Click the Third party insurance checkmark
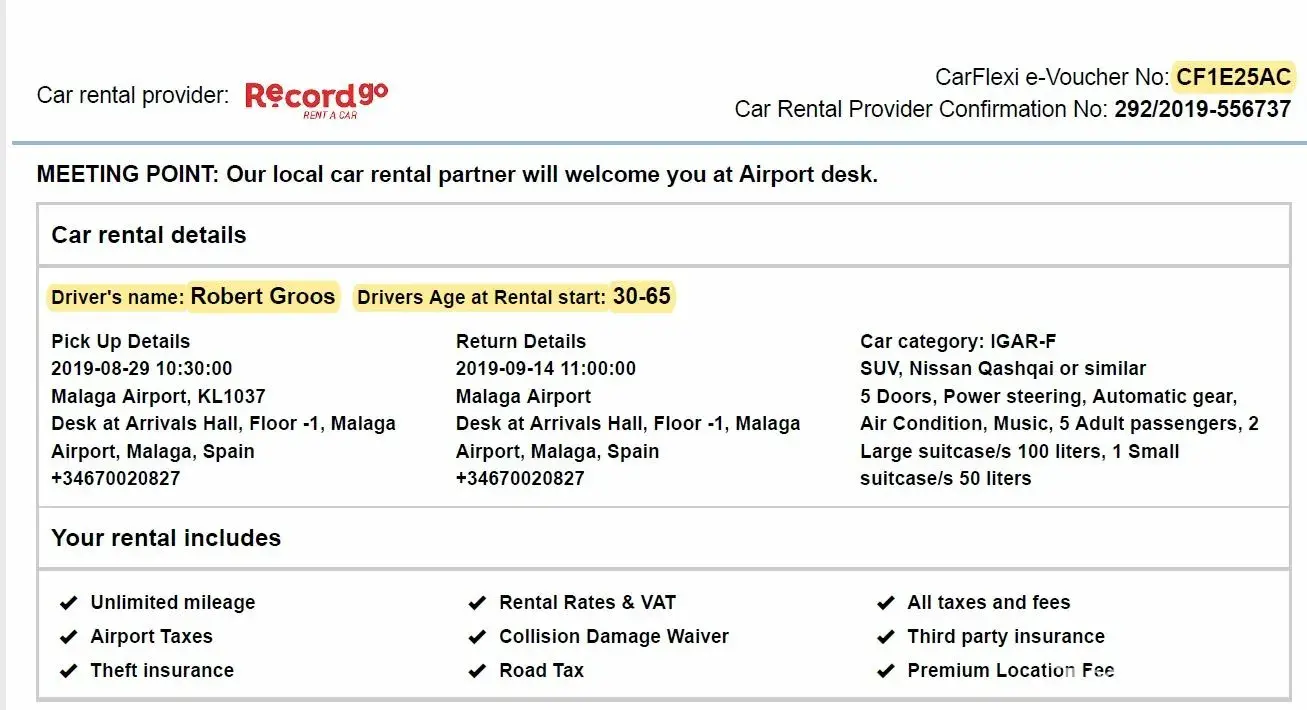Image resolution: width=1307 pixels, height=710 pixels. [x=885, y=636]
